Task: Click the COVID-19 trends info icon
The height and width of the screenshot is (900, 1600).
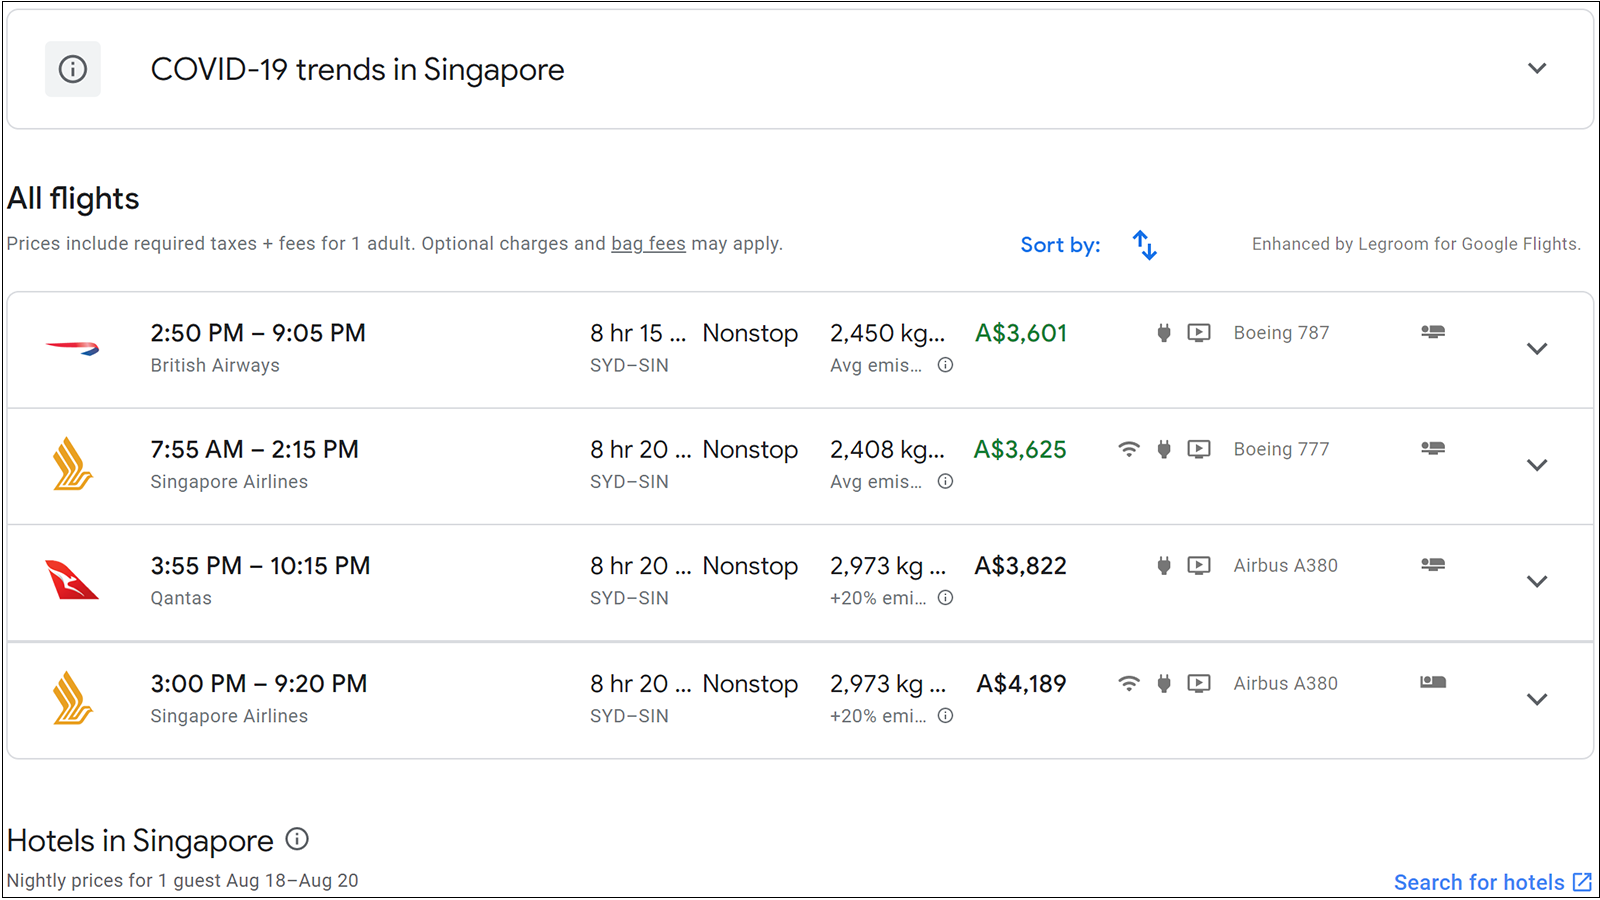Action: pyautogui.click(x=73, y=69)
